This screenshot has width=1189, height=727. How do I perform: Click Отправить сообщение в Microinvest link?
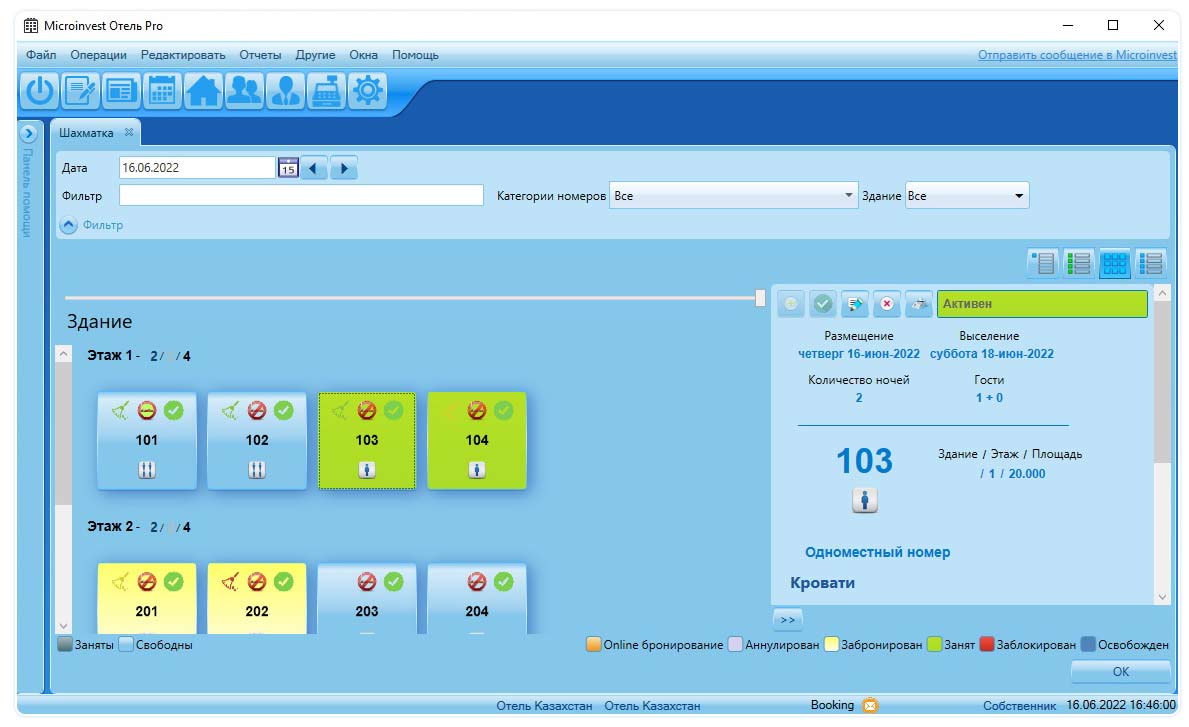click(x=1077, y=55)
